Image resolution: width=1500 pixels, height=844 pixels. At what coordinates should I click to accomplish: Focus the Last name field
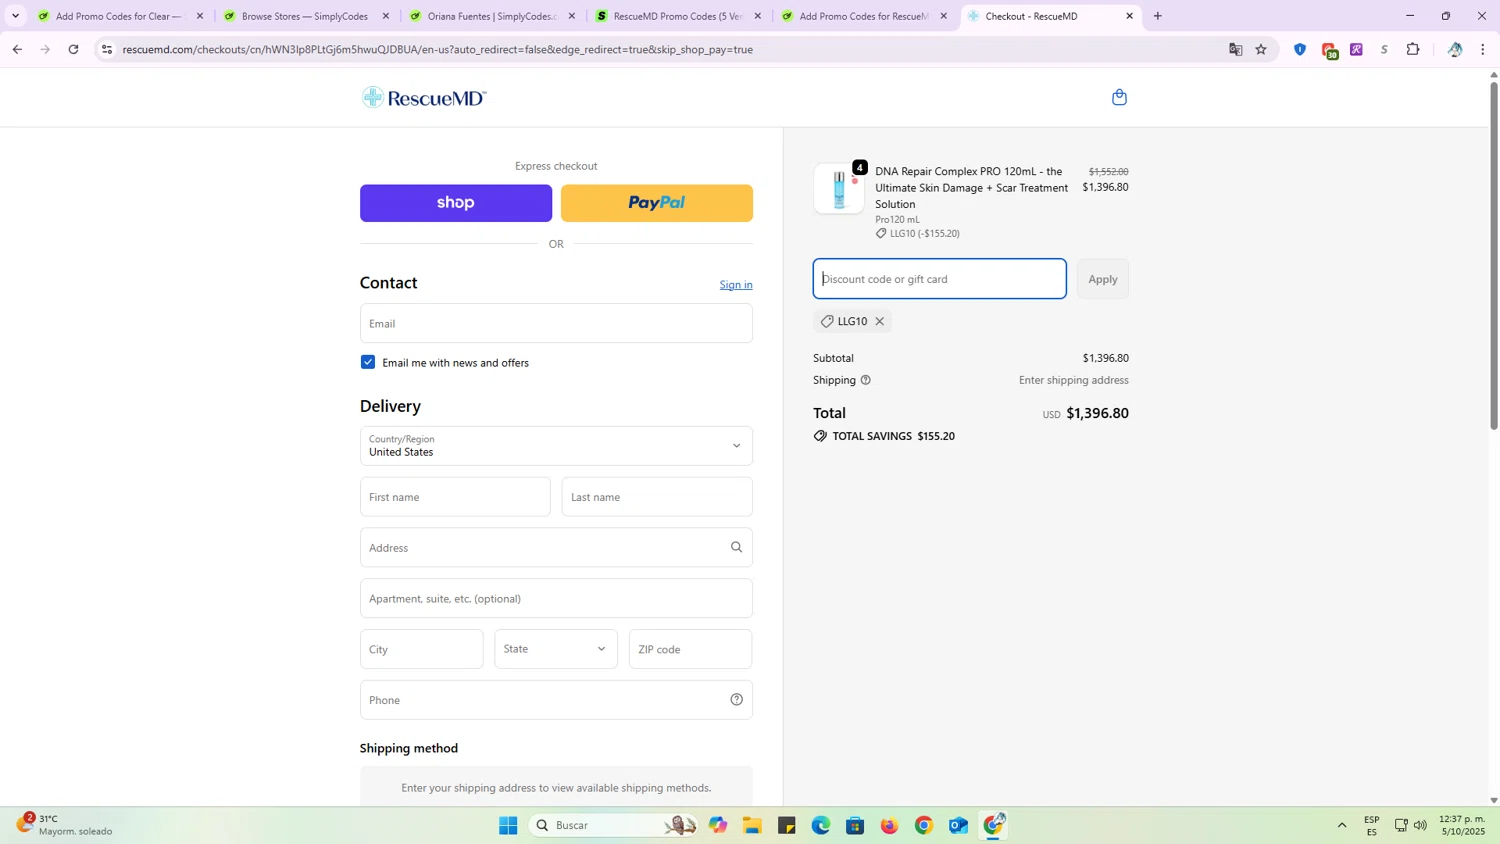coord(657,497)
